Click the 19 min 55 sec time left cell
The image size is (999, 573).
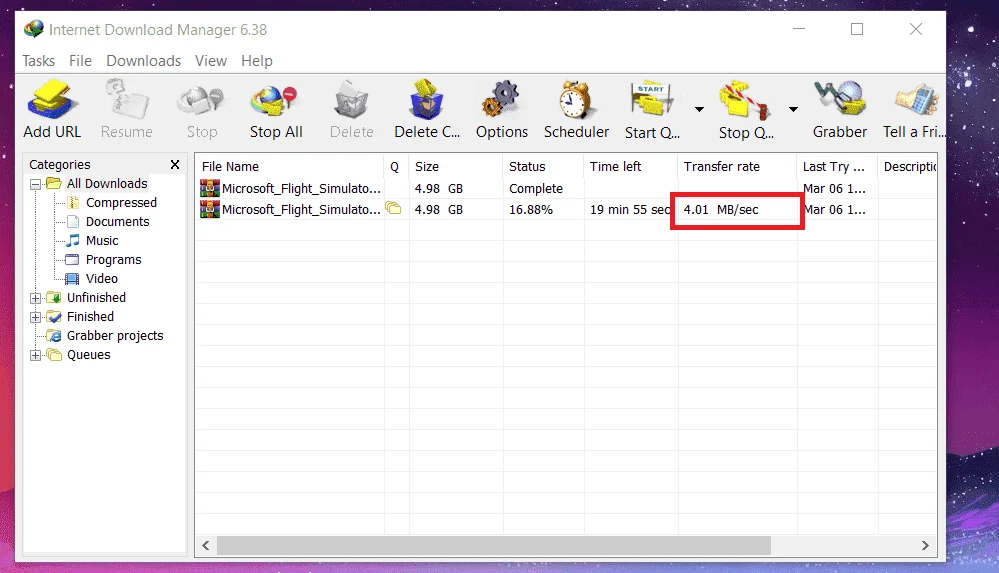[x=631, y=210]
